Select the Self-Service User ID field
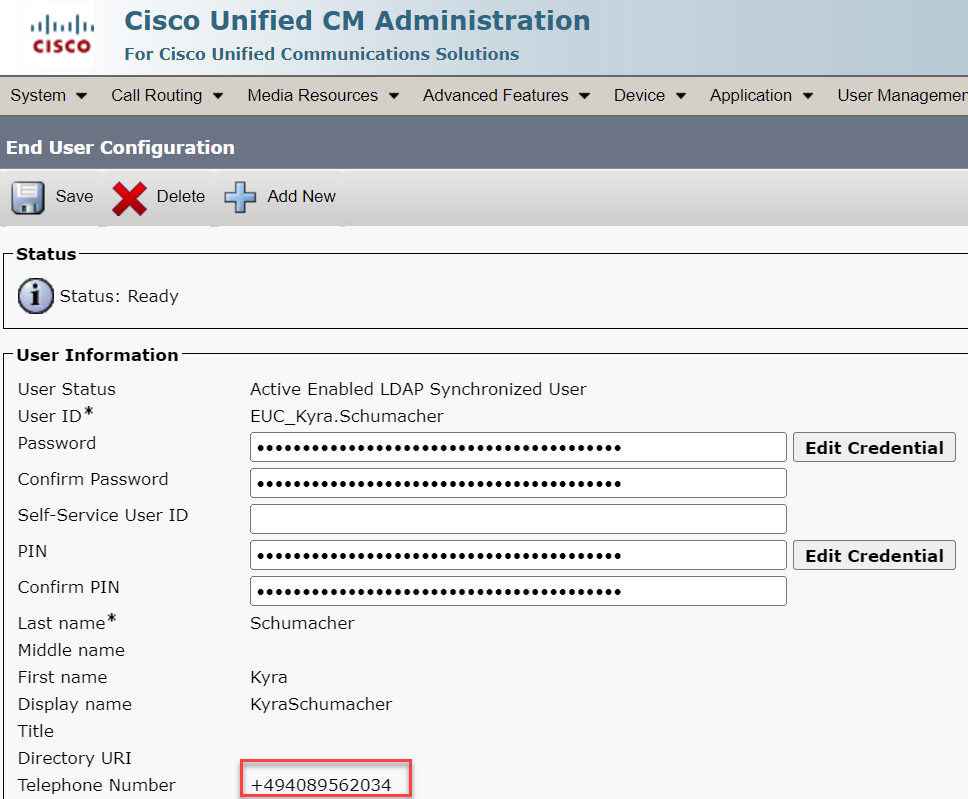The width and height of the screenshot is (968, 799). (518, 519)
